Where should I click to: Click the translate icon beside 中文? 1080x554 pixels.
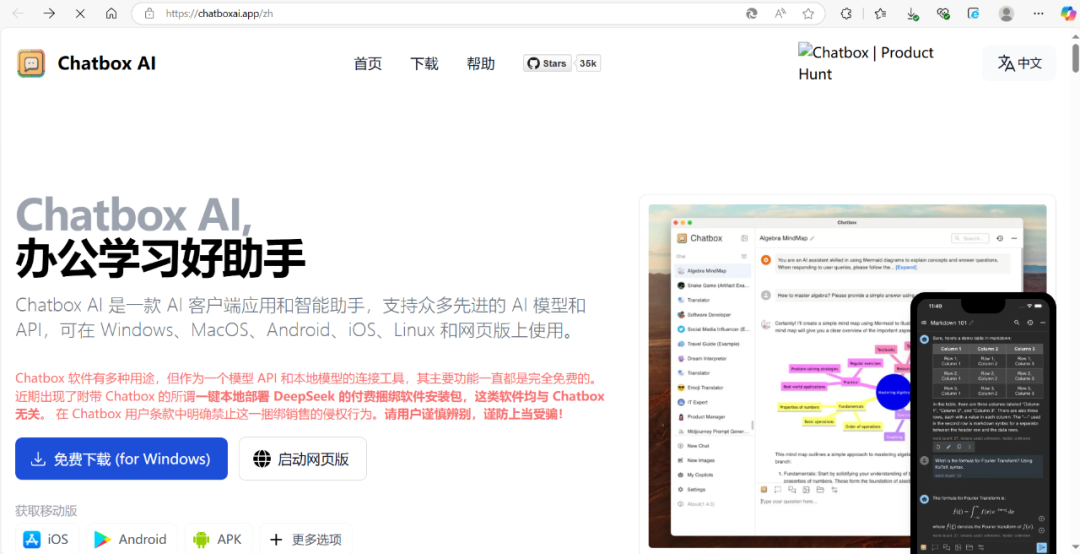point(1006,63)
